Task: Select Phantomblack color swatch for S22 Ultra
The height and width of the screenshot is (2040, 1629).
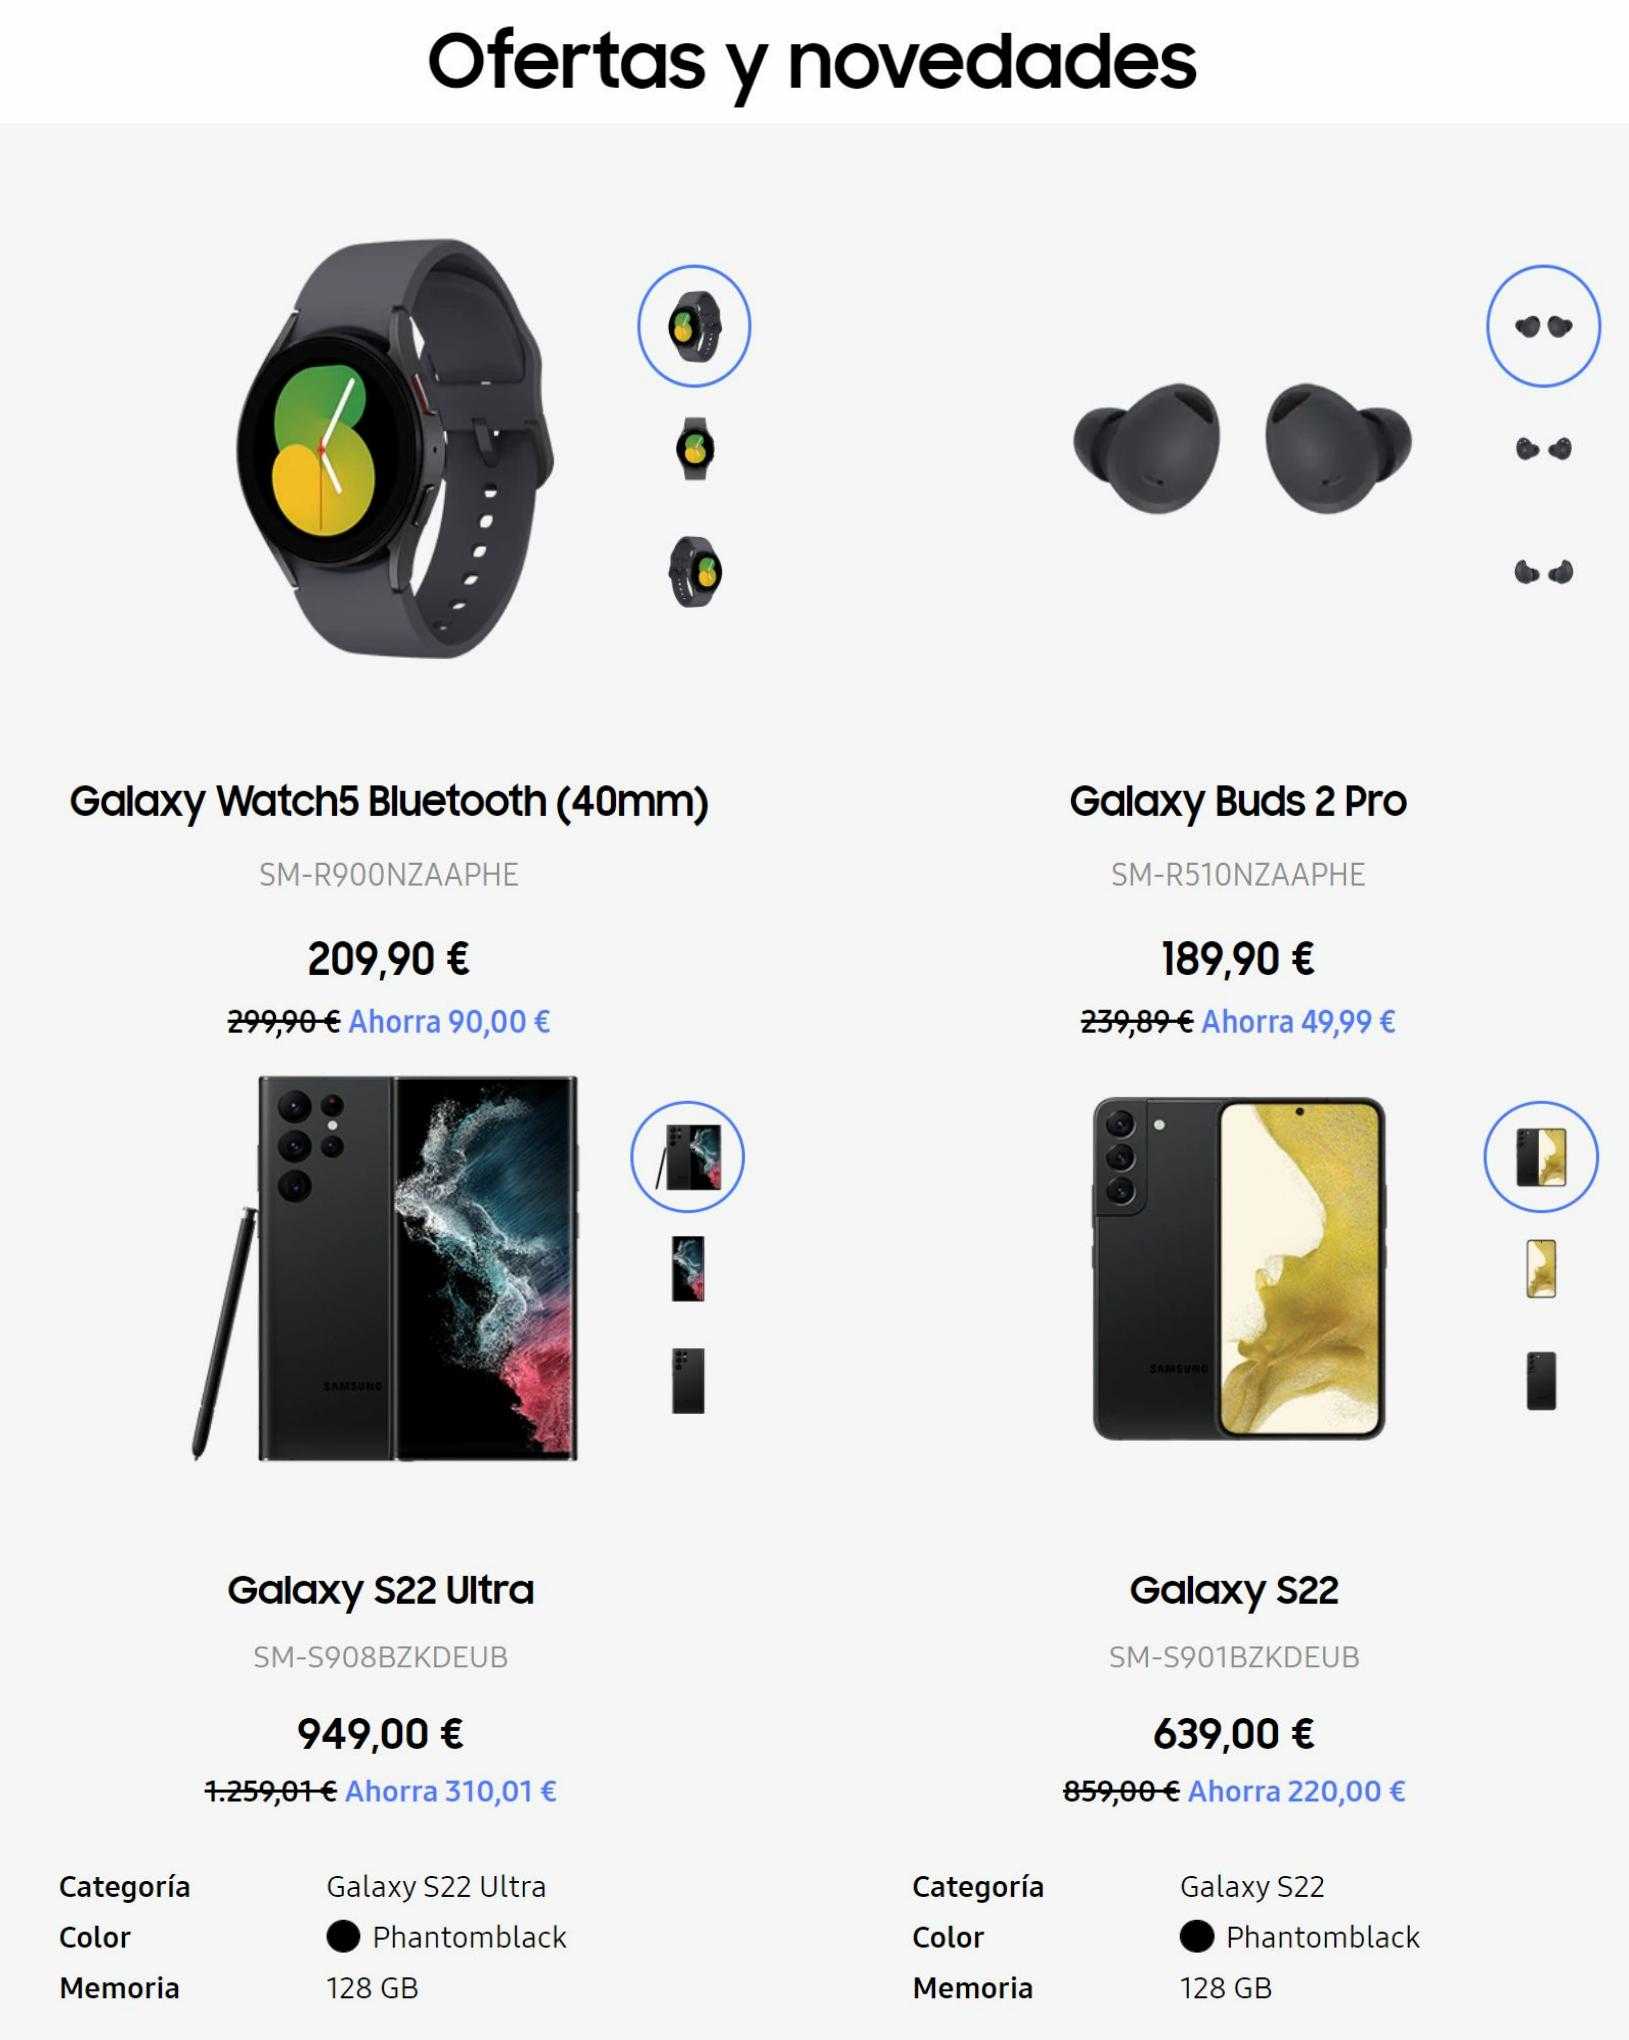Action: point(343,1937)
